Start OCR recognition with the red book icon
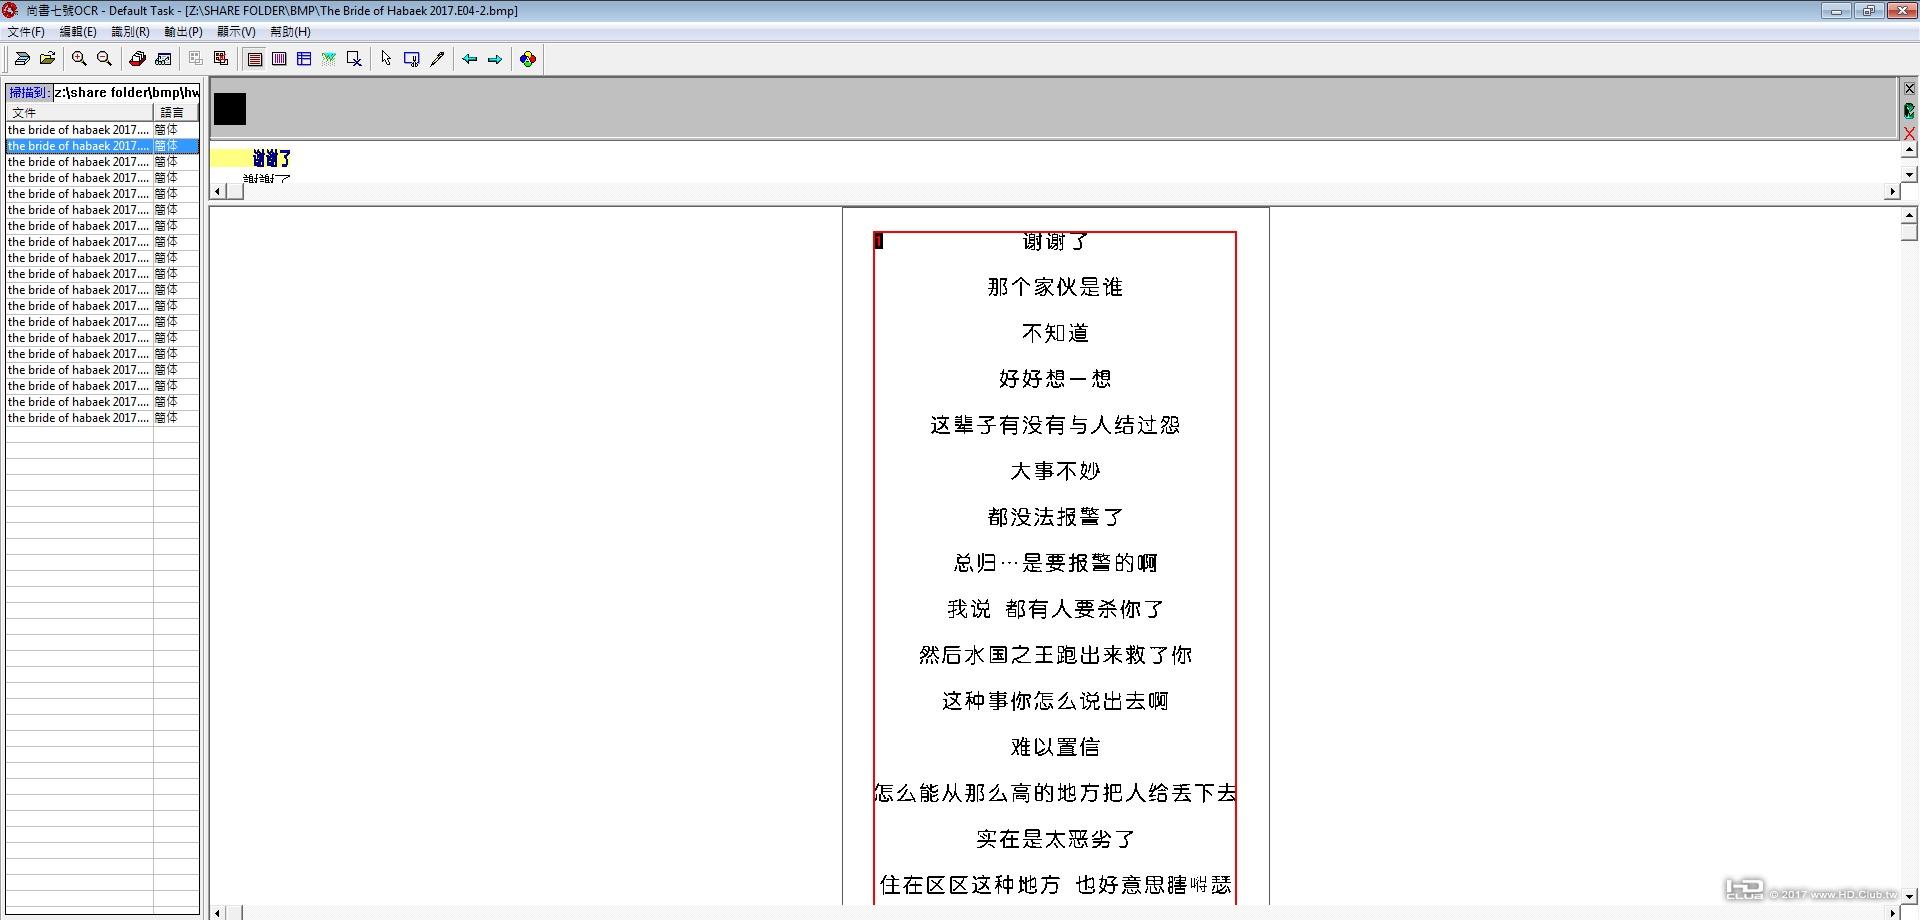 point(137,59)
